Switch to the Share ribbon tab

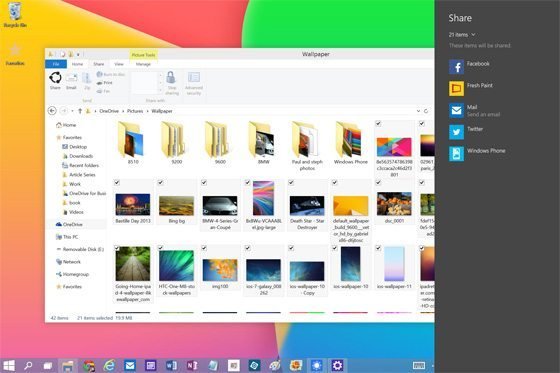[x=99, y=64]
